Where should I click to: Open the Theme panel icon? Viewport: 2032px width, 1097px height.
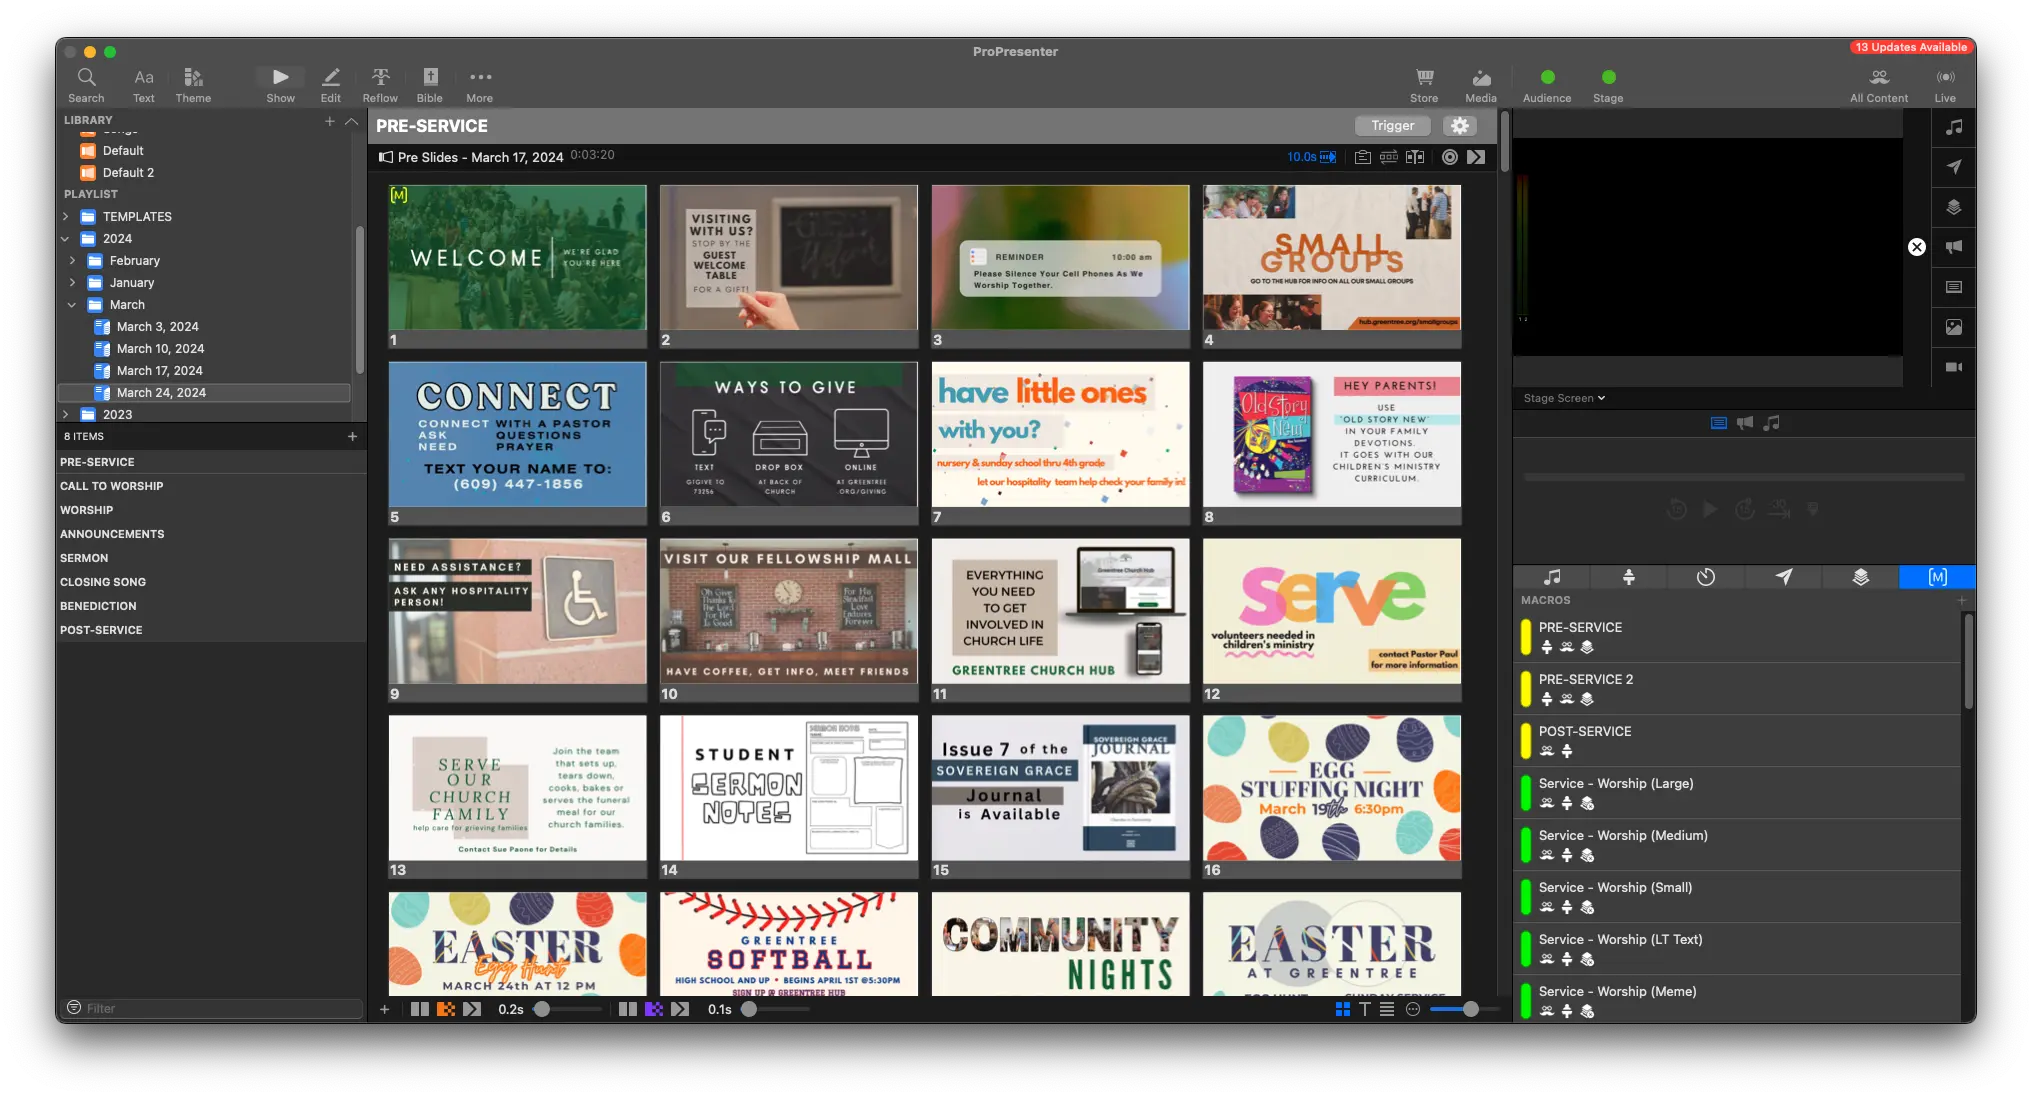[193, 83]
